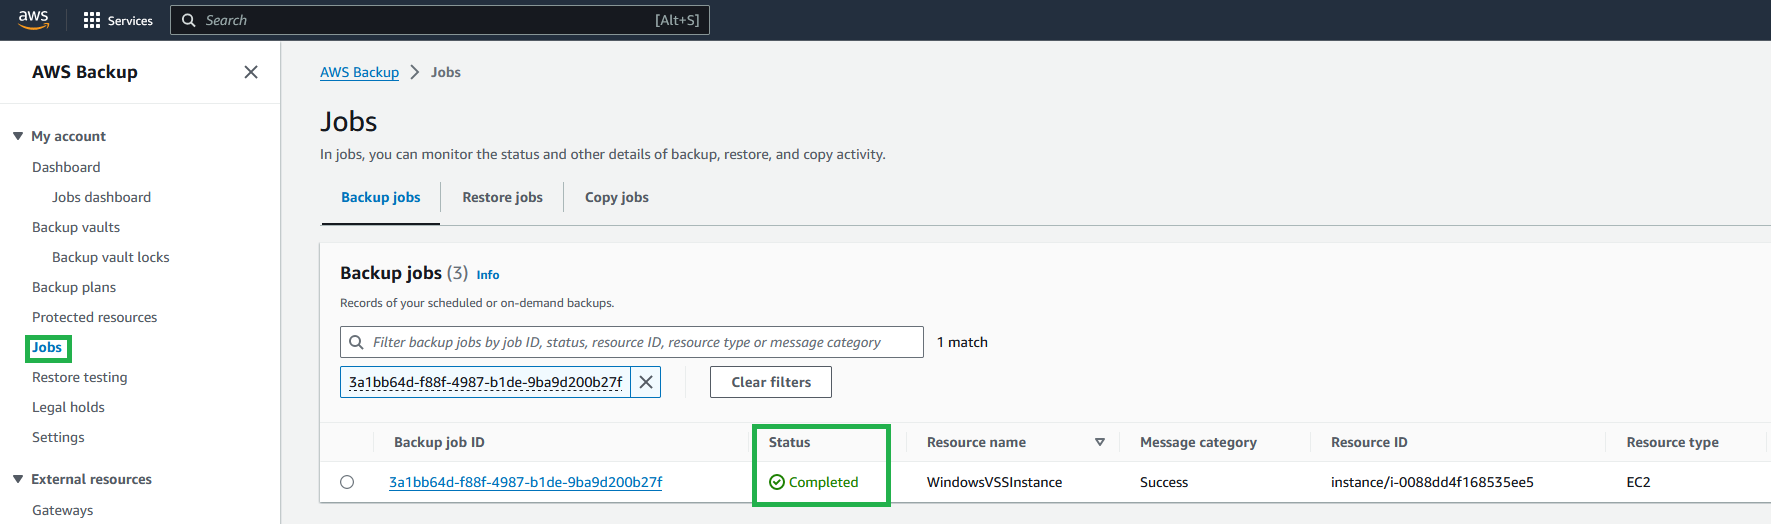Open Protected resources in the sidebar
Viewport: 1771px width, 524px height.
click(95, 317)
